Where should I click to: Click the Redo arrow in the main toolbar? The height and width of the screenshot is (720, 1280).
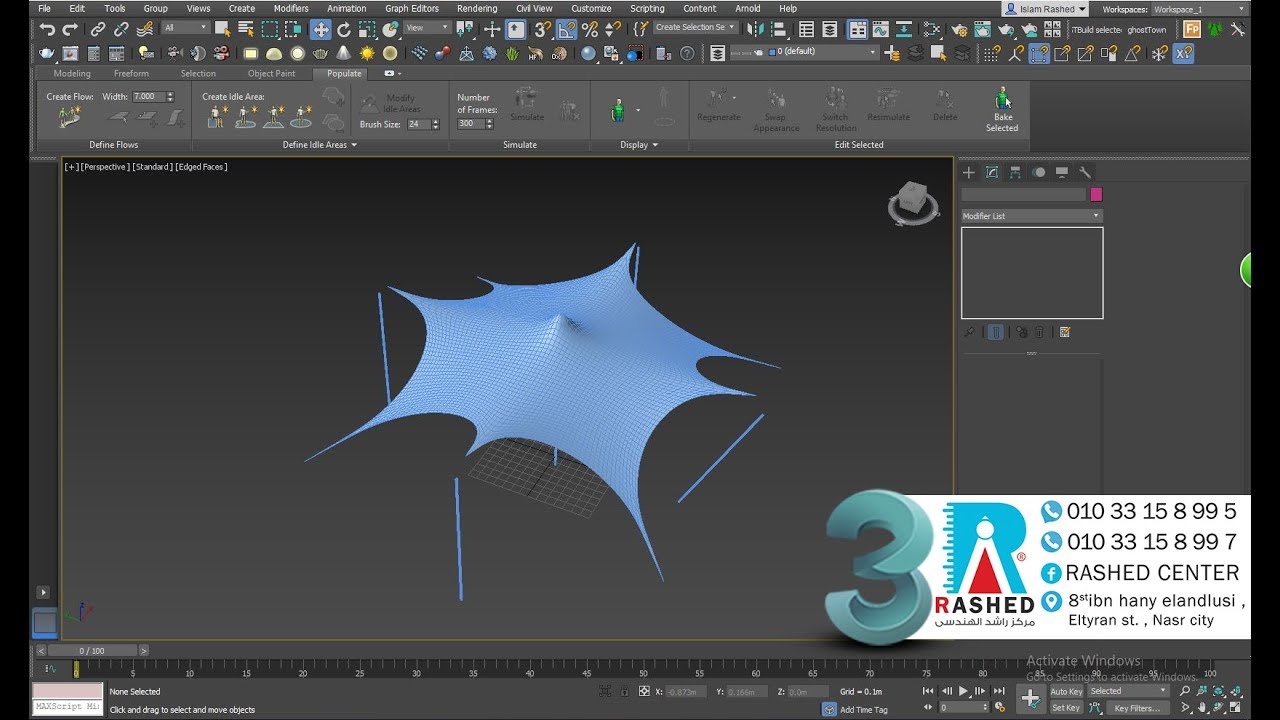70,29
